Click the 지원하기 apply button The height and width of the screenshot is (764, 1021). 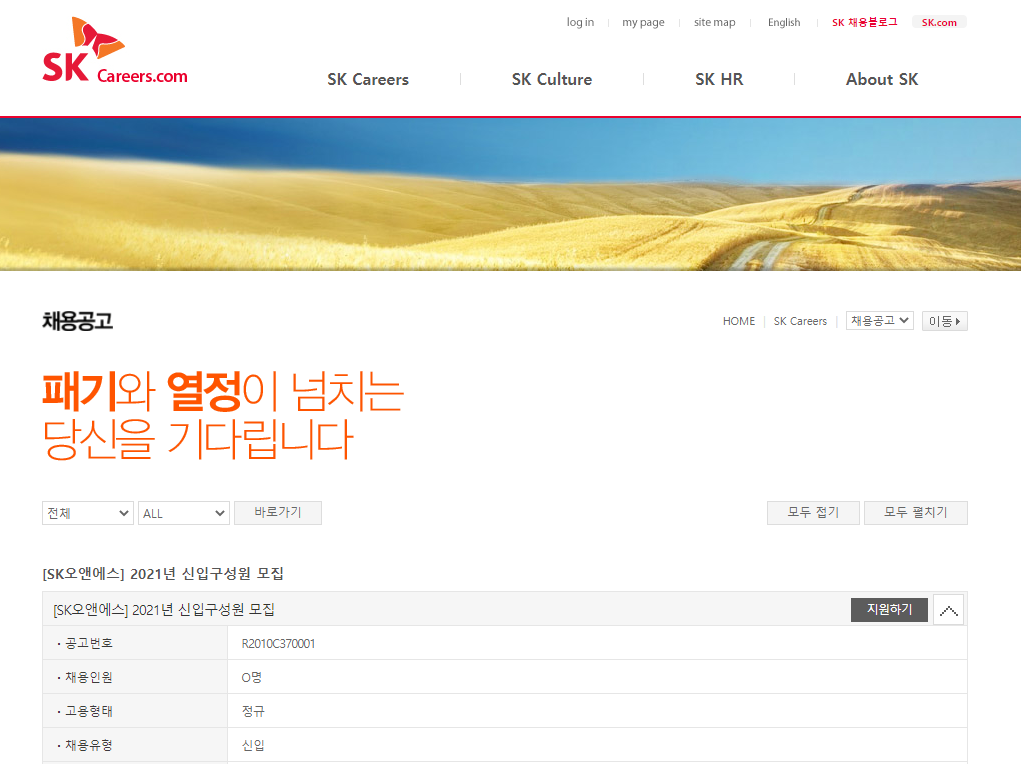(889, 610)
